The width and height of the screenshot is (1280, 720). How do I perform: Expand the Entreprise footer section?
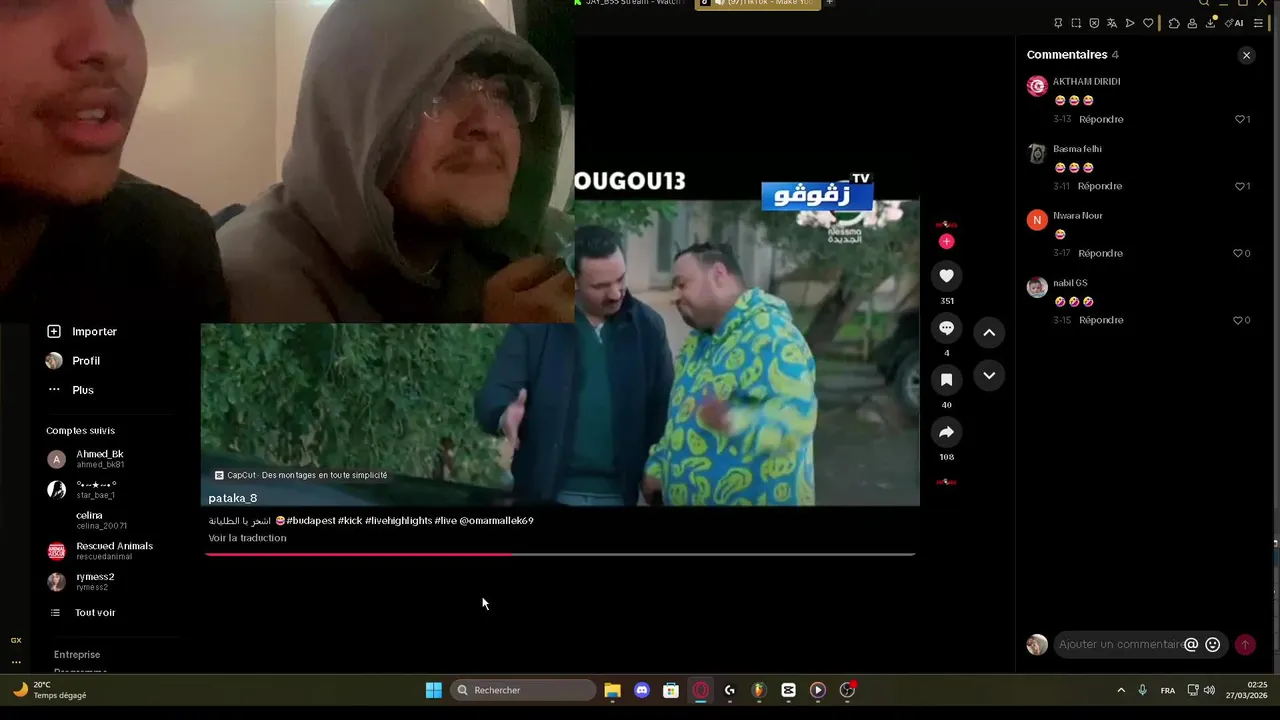click(77, 655)
